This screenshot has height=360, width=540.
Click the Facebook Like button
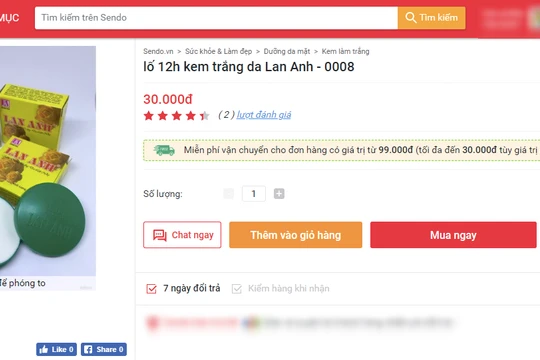point(56,349)
